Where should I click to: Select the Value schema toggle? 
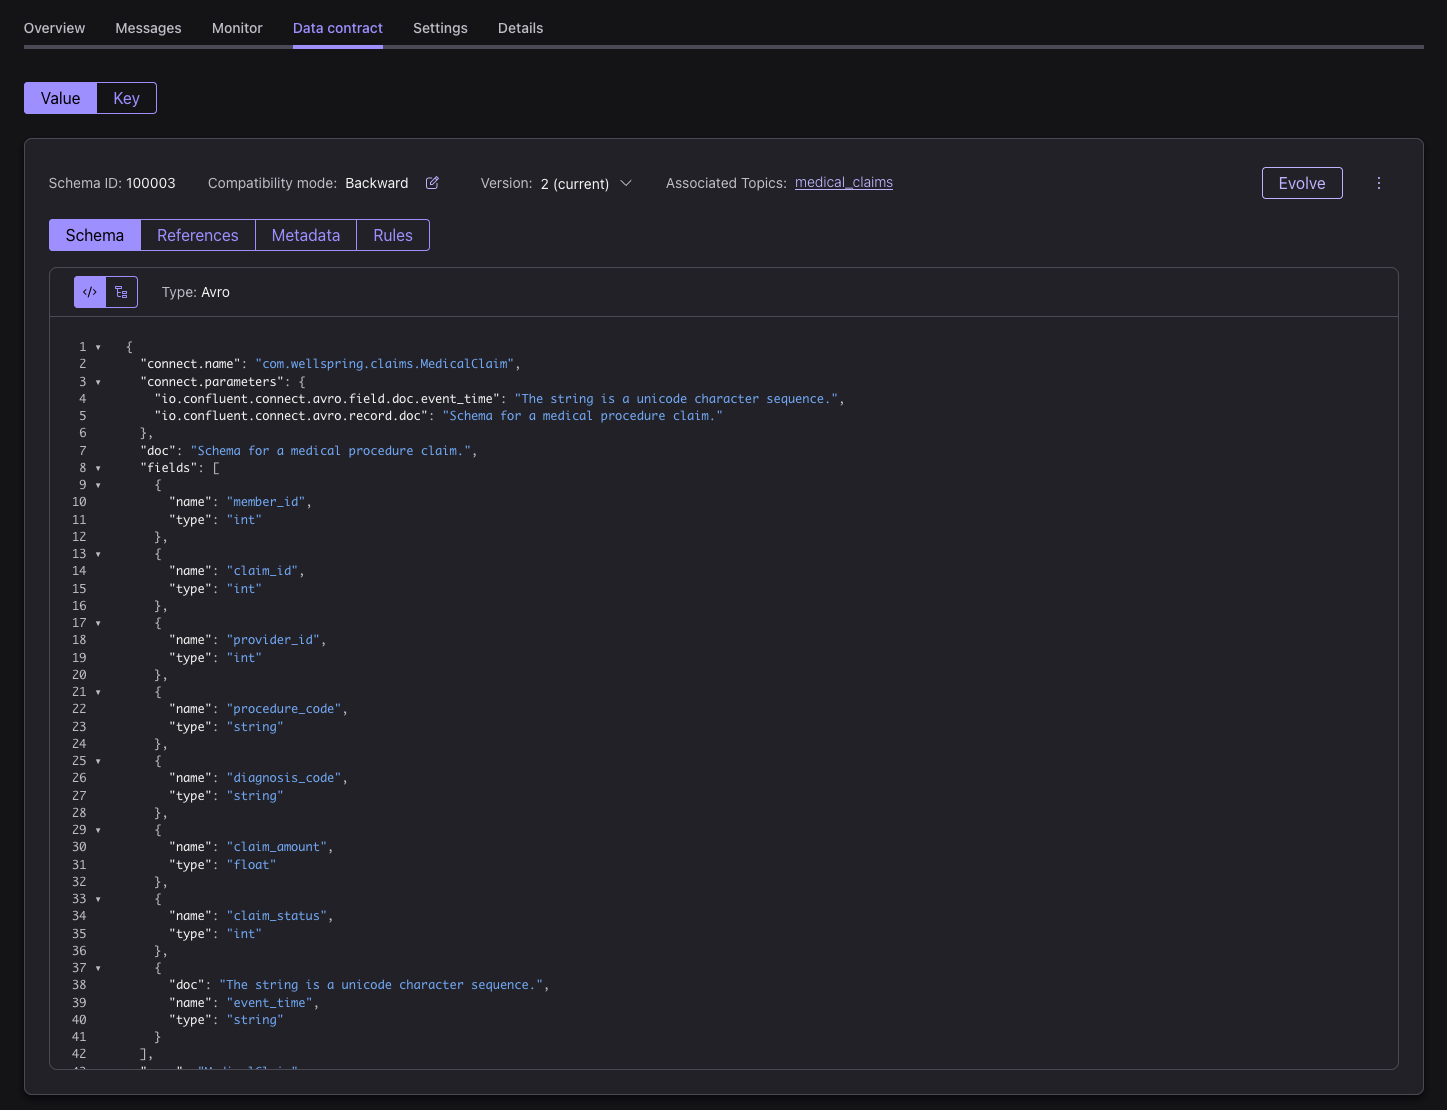pos(60,98)
